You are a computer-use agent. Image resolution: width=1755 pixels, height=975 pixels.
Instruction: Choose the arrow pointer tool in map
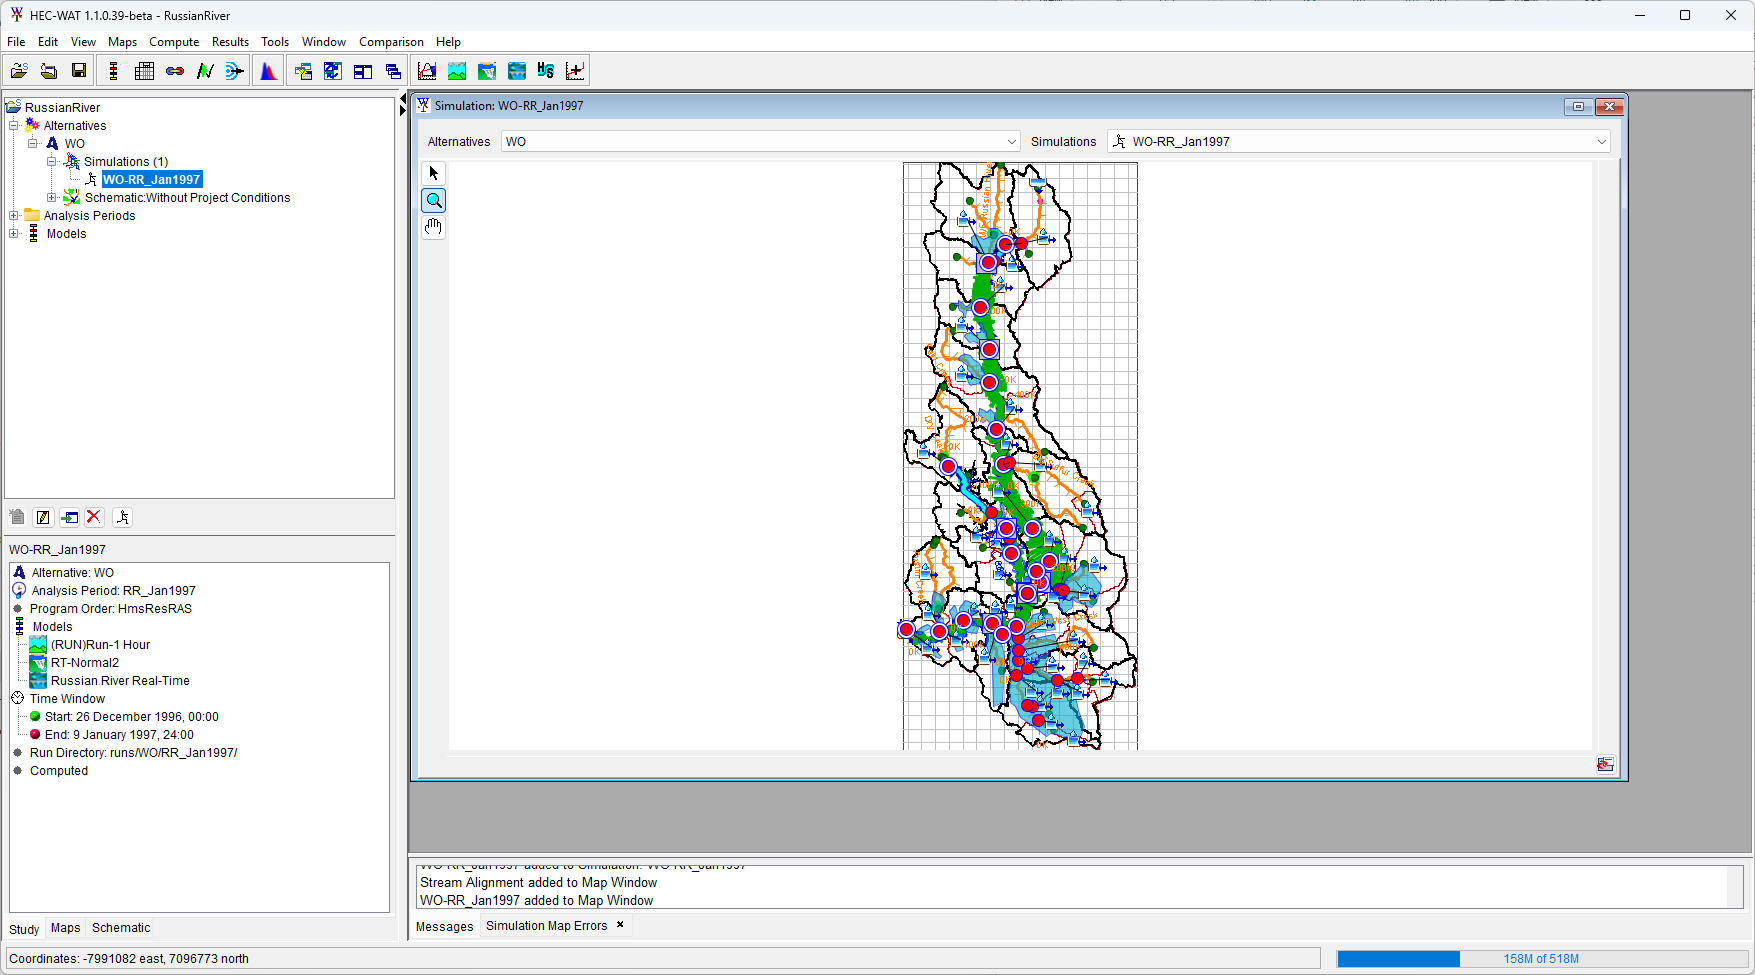pos(434,174)
